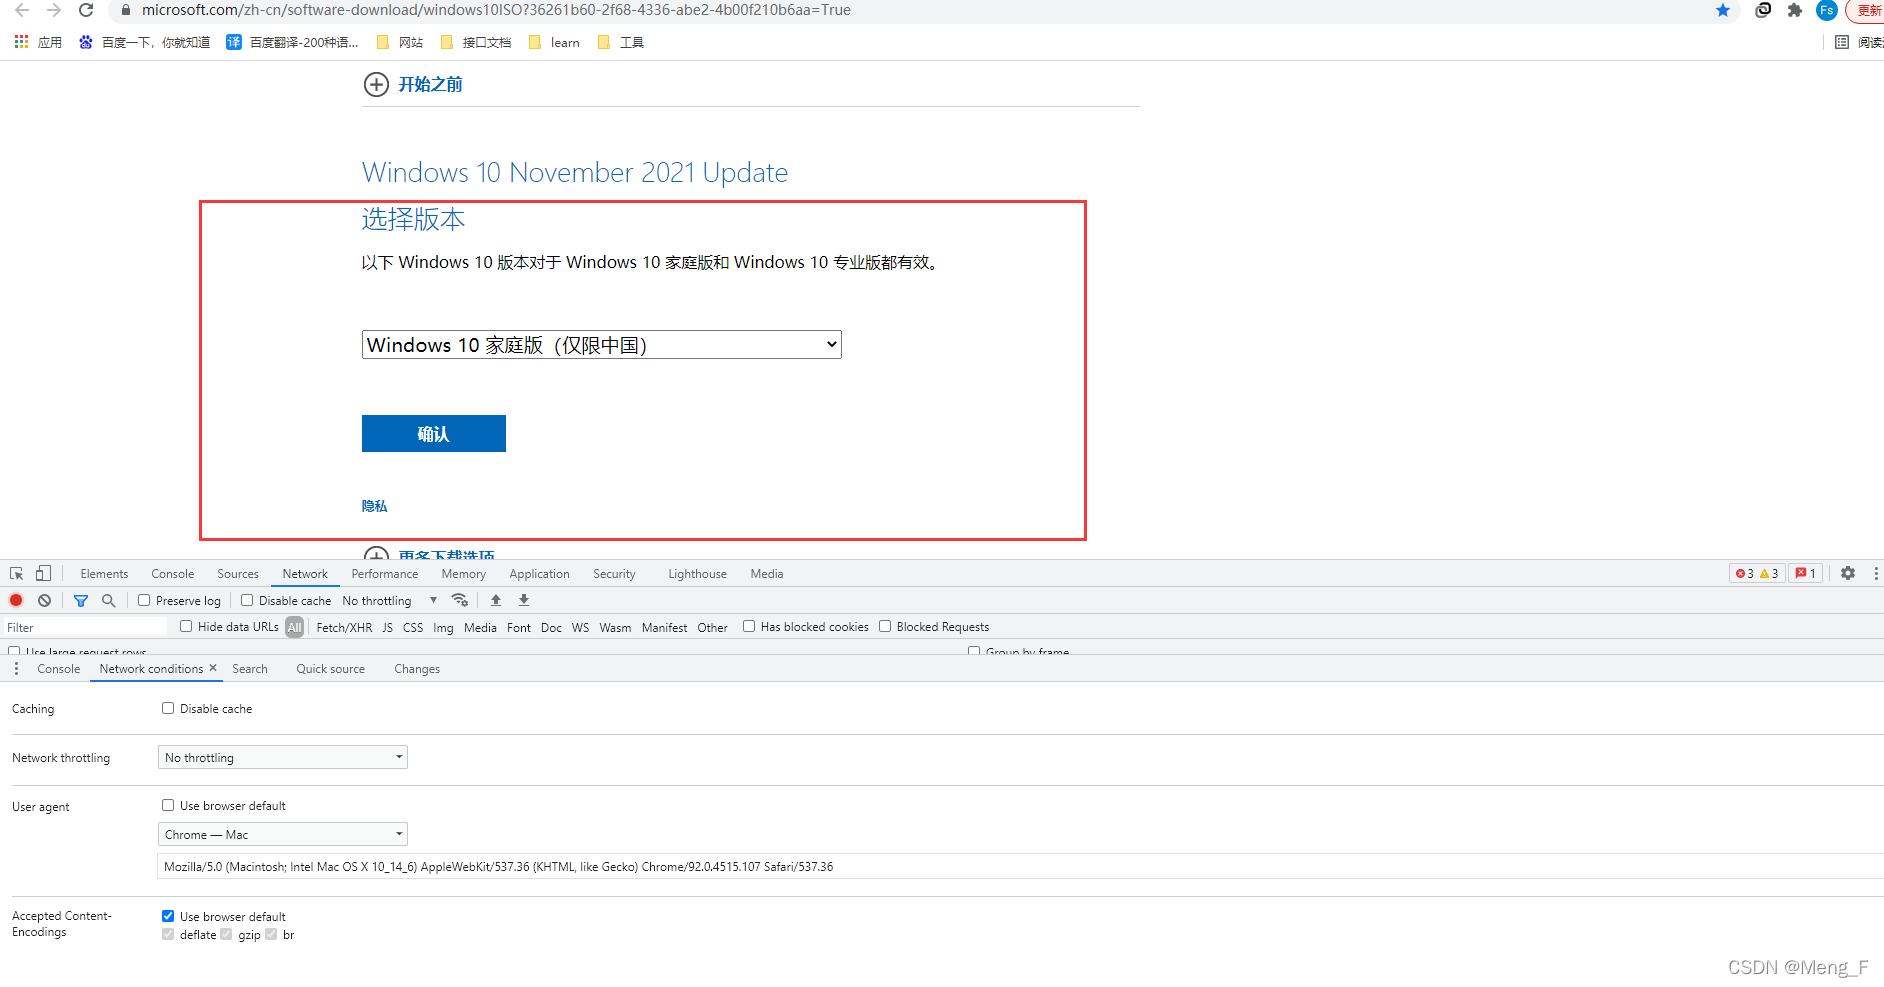Open the 百度翻译 bookmark

tap(292, 42)
